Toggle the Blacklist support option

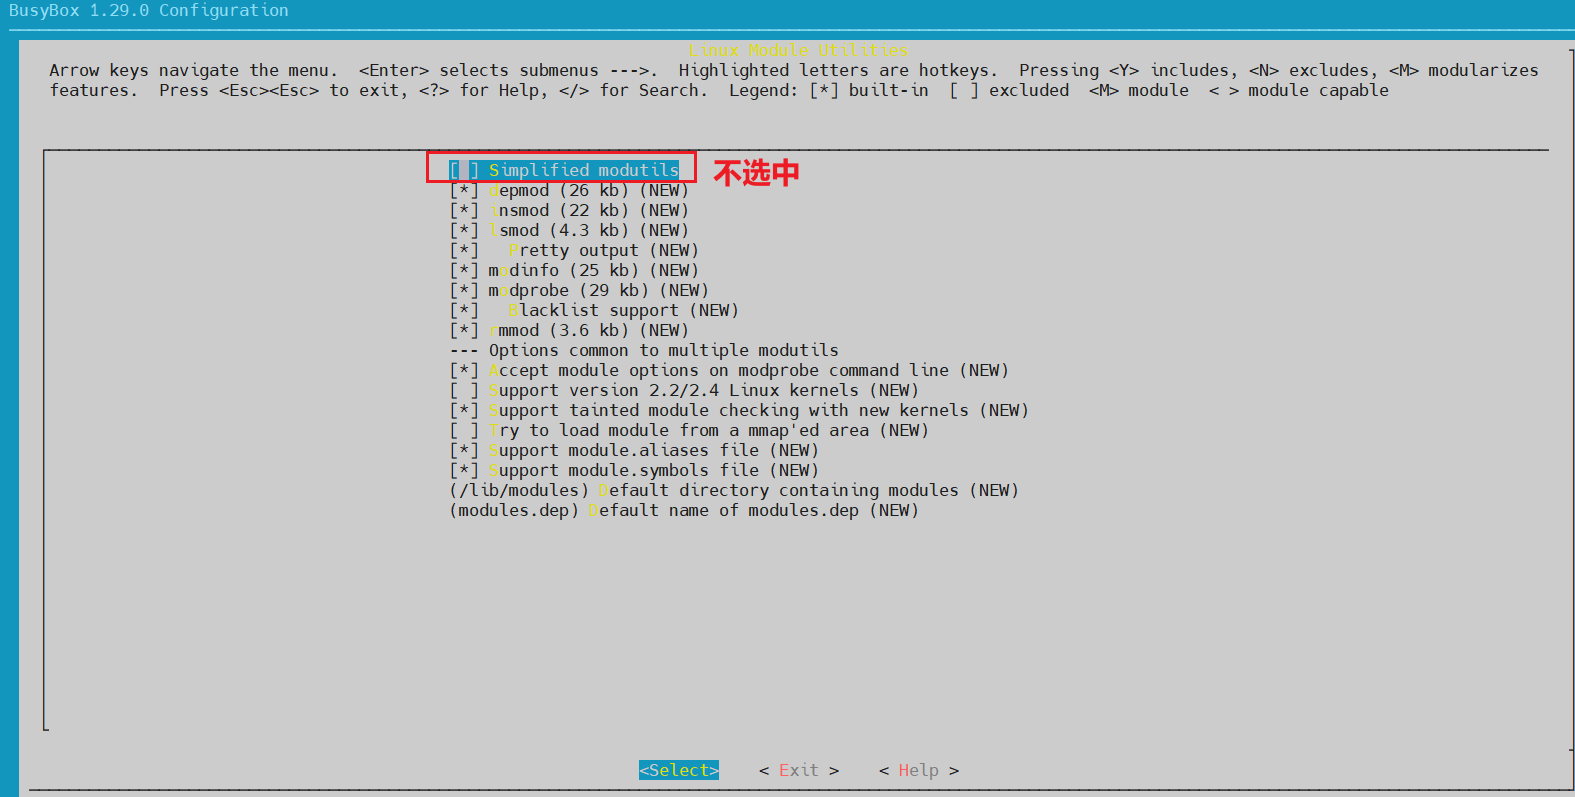(594, 310)
